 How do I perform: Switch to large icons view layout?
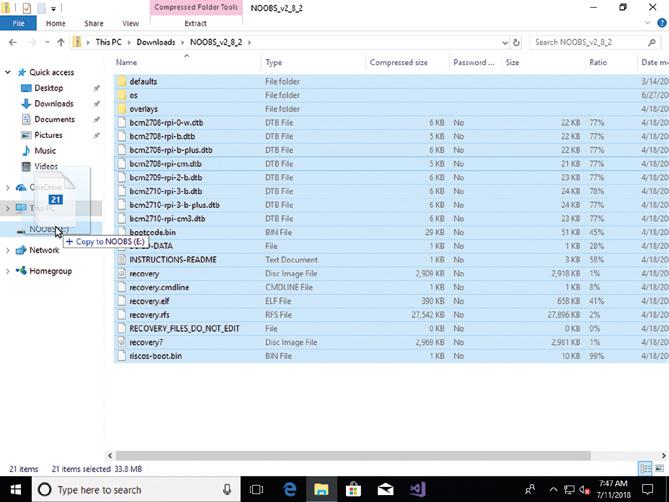pos(660,469)
